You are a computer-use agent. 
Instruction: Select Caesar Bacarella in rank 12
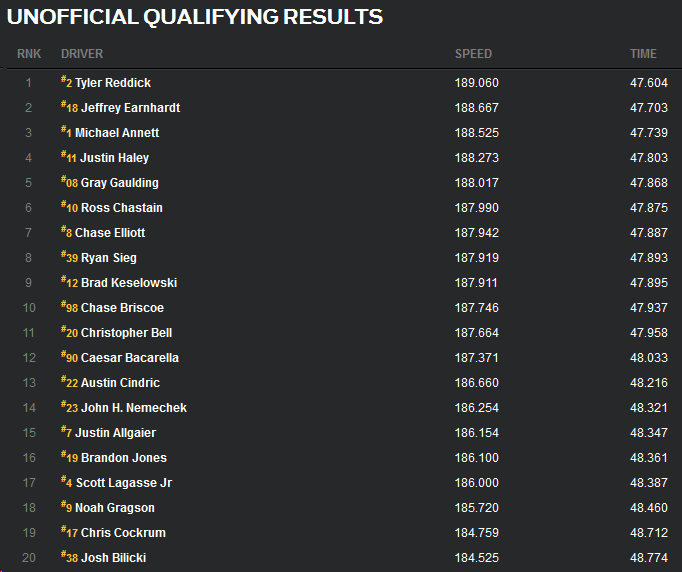(x=129, y=358)
